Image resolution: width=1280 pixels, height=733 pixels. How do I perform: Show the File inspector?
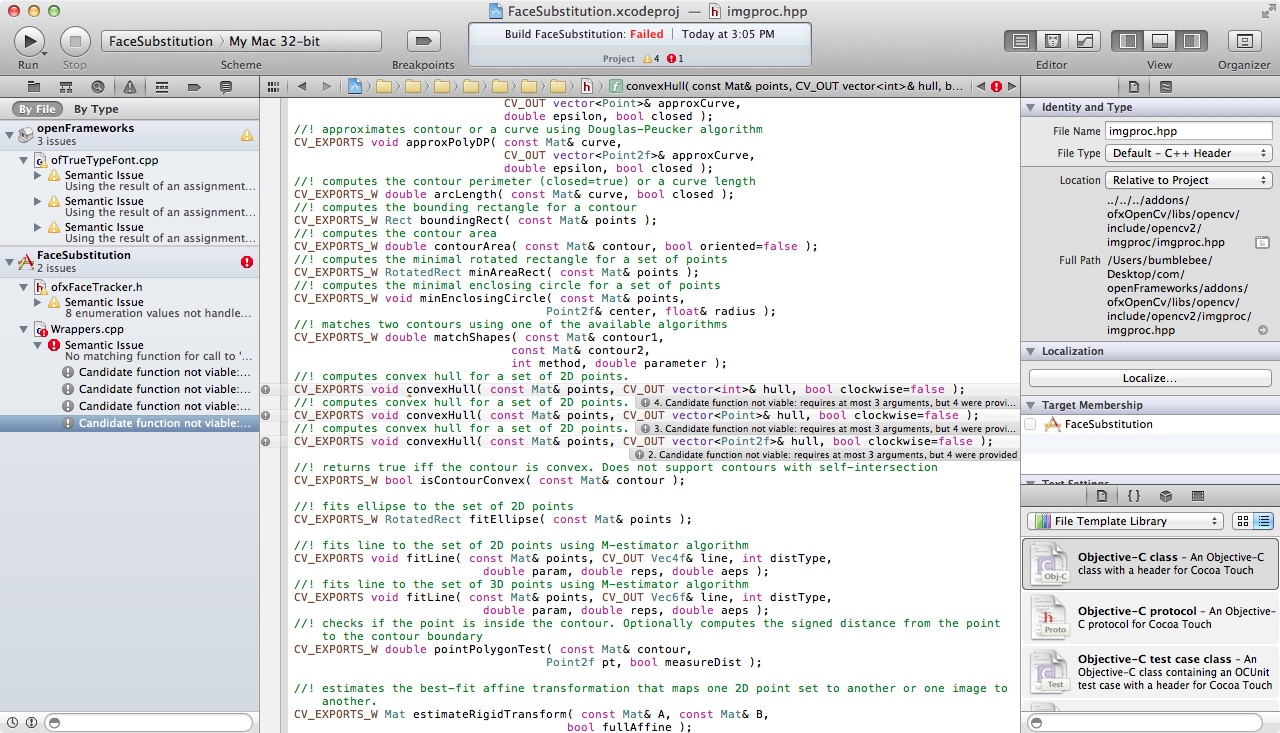click(1133, 87)
